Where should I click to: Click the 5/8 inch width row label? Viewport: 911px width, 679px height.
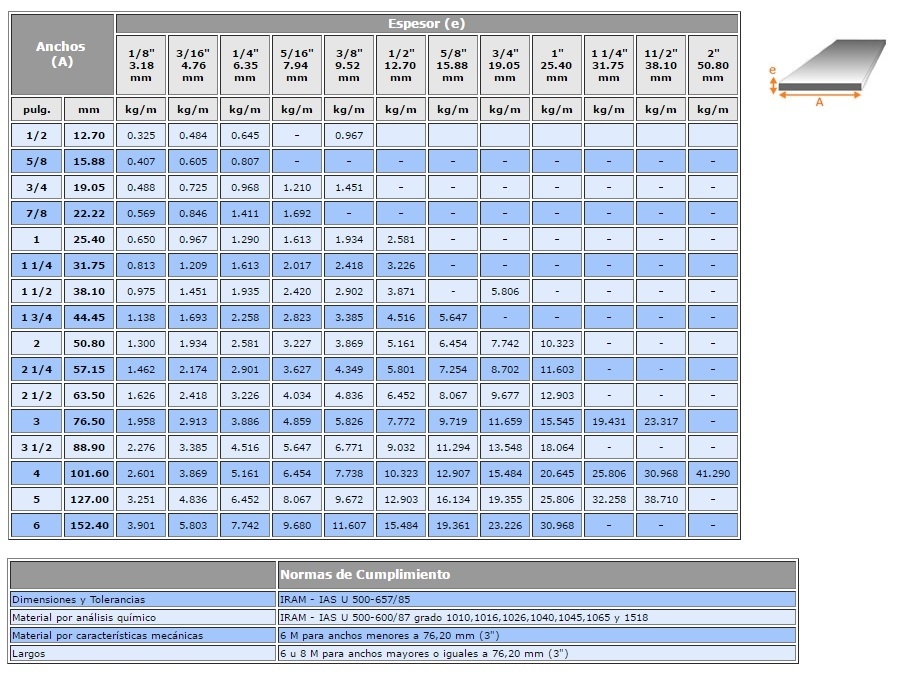[37, 161]
